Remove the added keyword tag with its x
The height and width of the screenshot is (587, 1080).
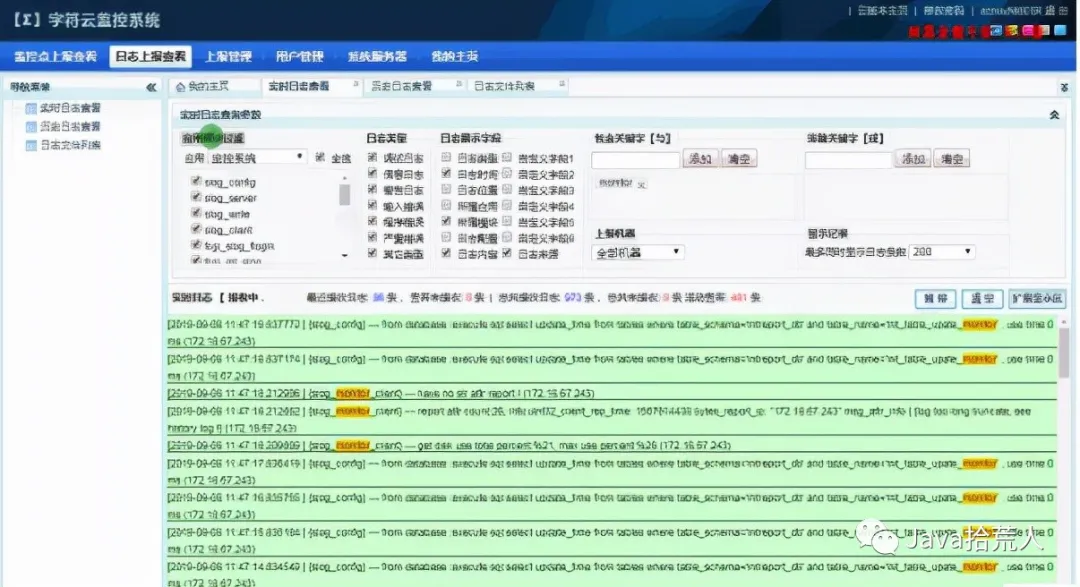[641, 185]
